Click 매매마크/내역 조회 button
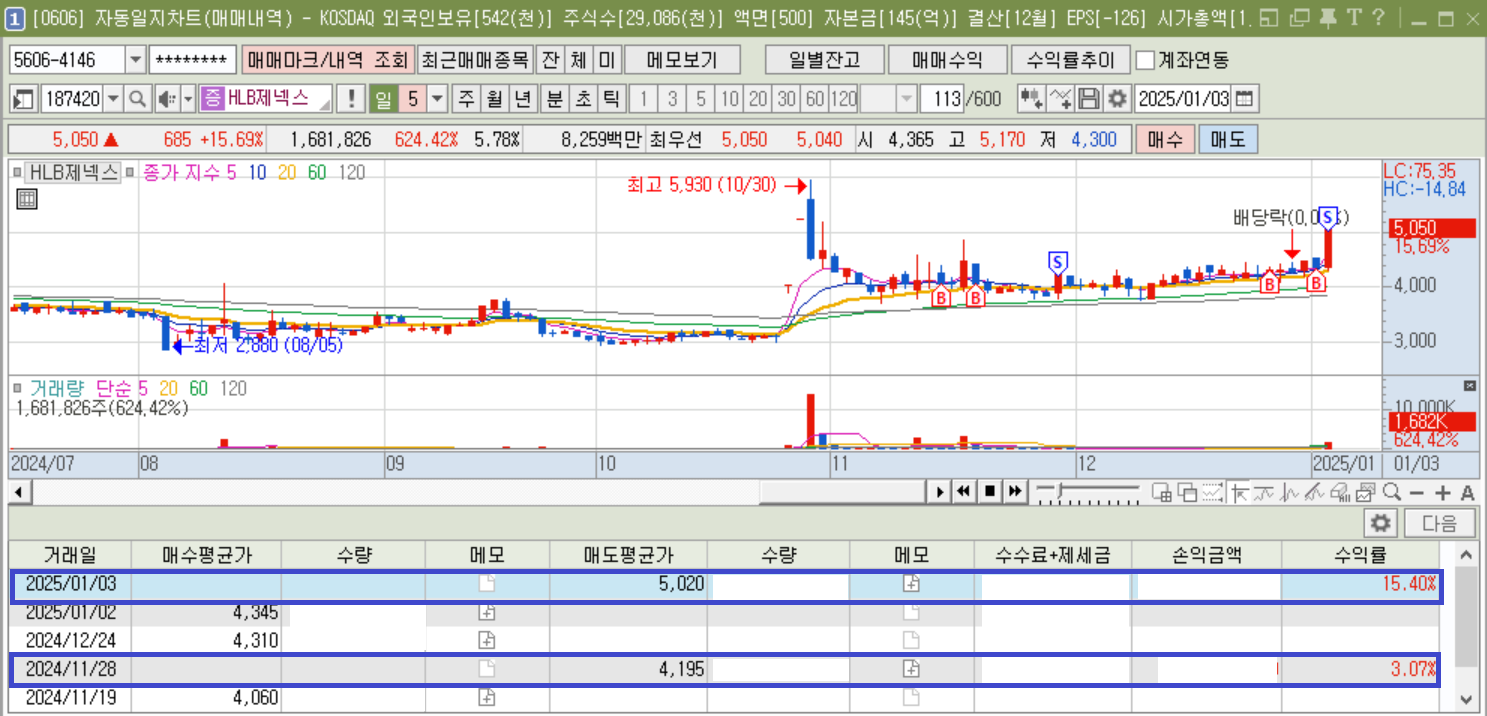1487x716 pixels. pos(326,60)
